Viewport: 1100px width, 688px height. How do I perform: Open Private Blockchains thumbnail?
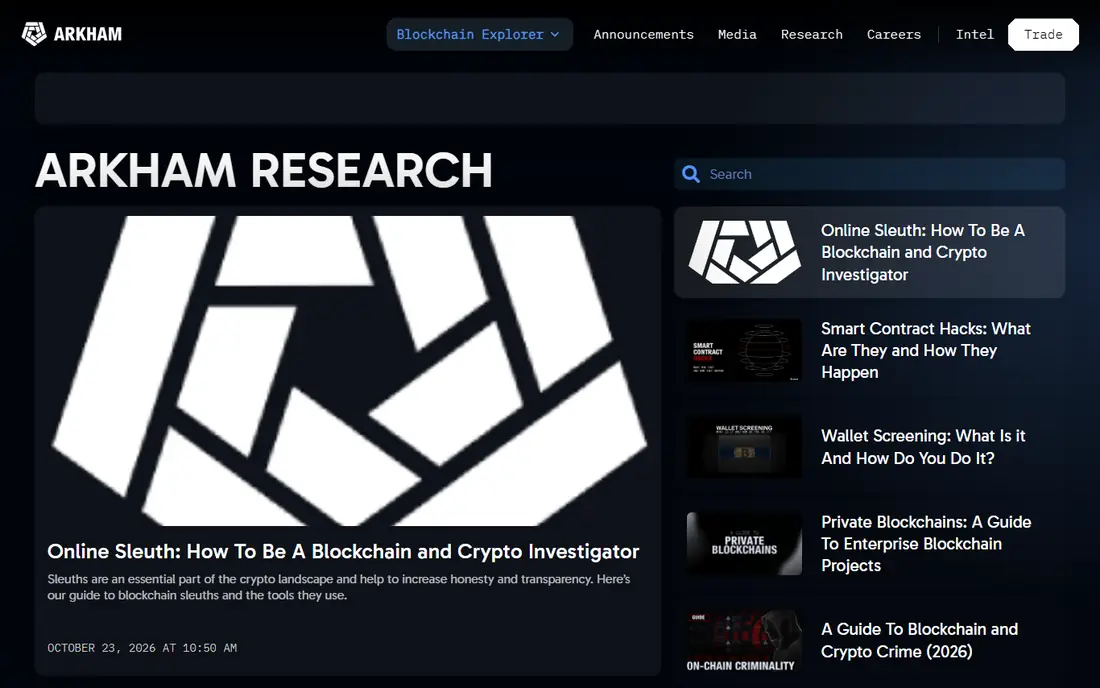[744, 544]
